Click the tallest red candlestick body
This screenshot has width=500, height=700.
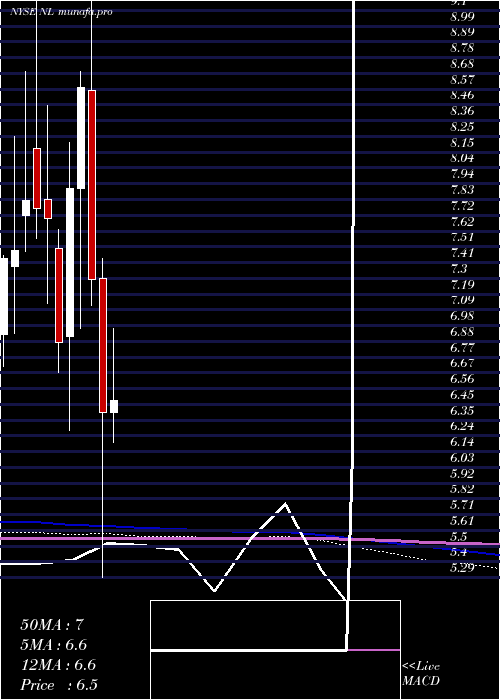(92, 185)
